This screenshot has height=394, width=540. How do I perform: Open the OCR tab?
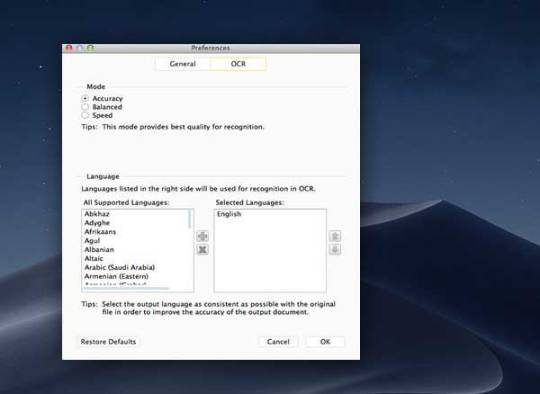click(238, 64)
